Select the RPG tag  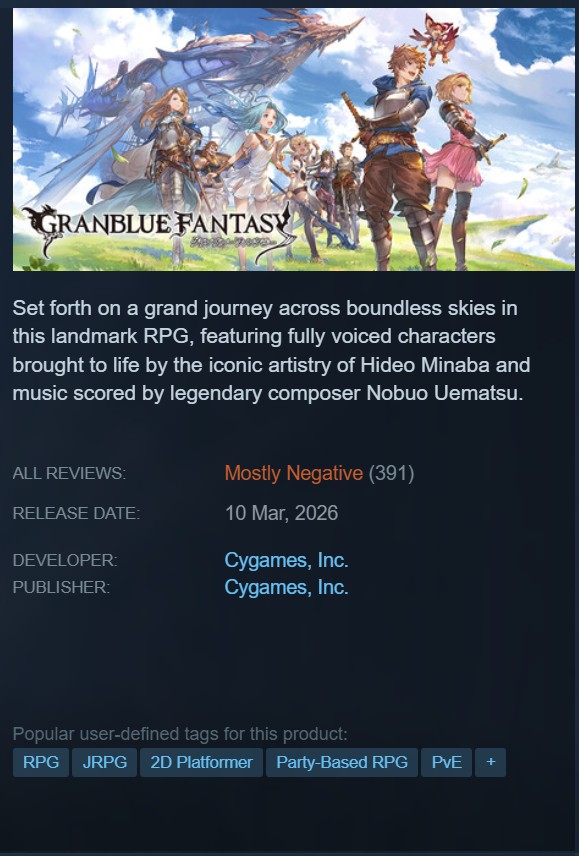pyautogui.click(x=41, y=762)
